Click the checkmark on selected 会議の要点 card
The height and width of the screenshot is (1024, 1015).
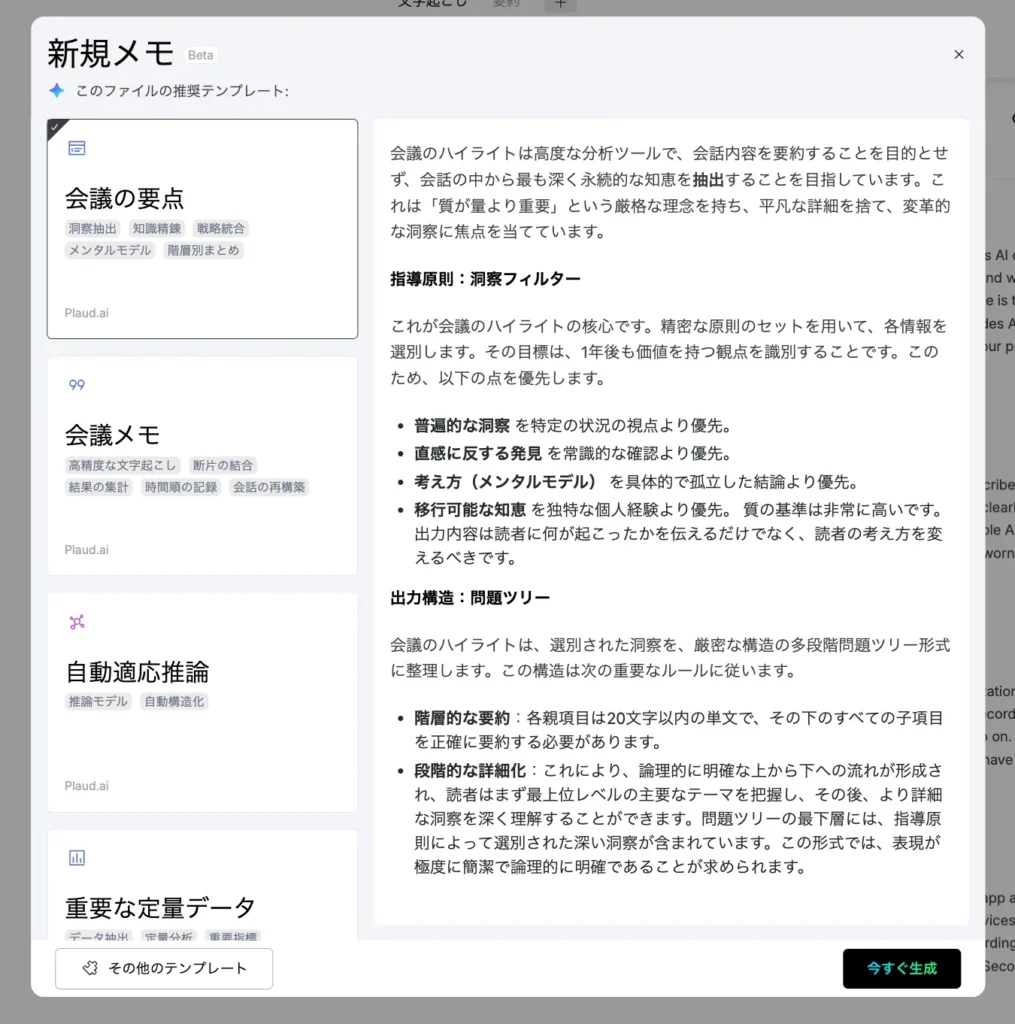(55, 127)
